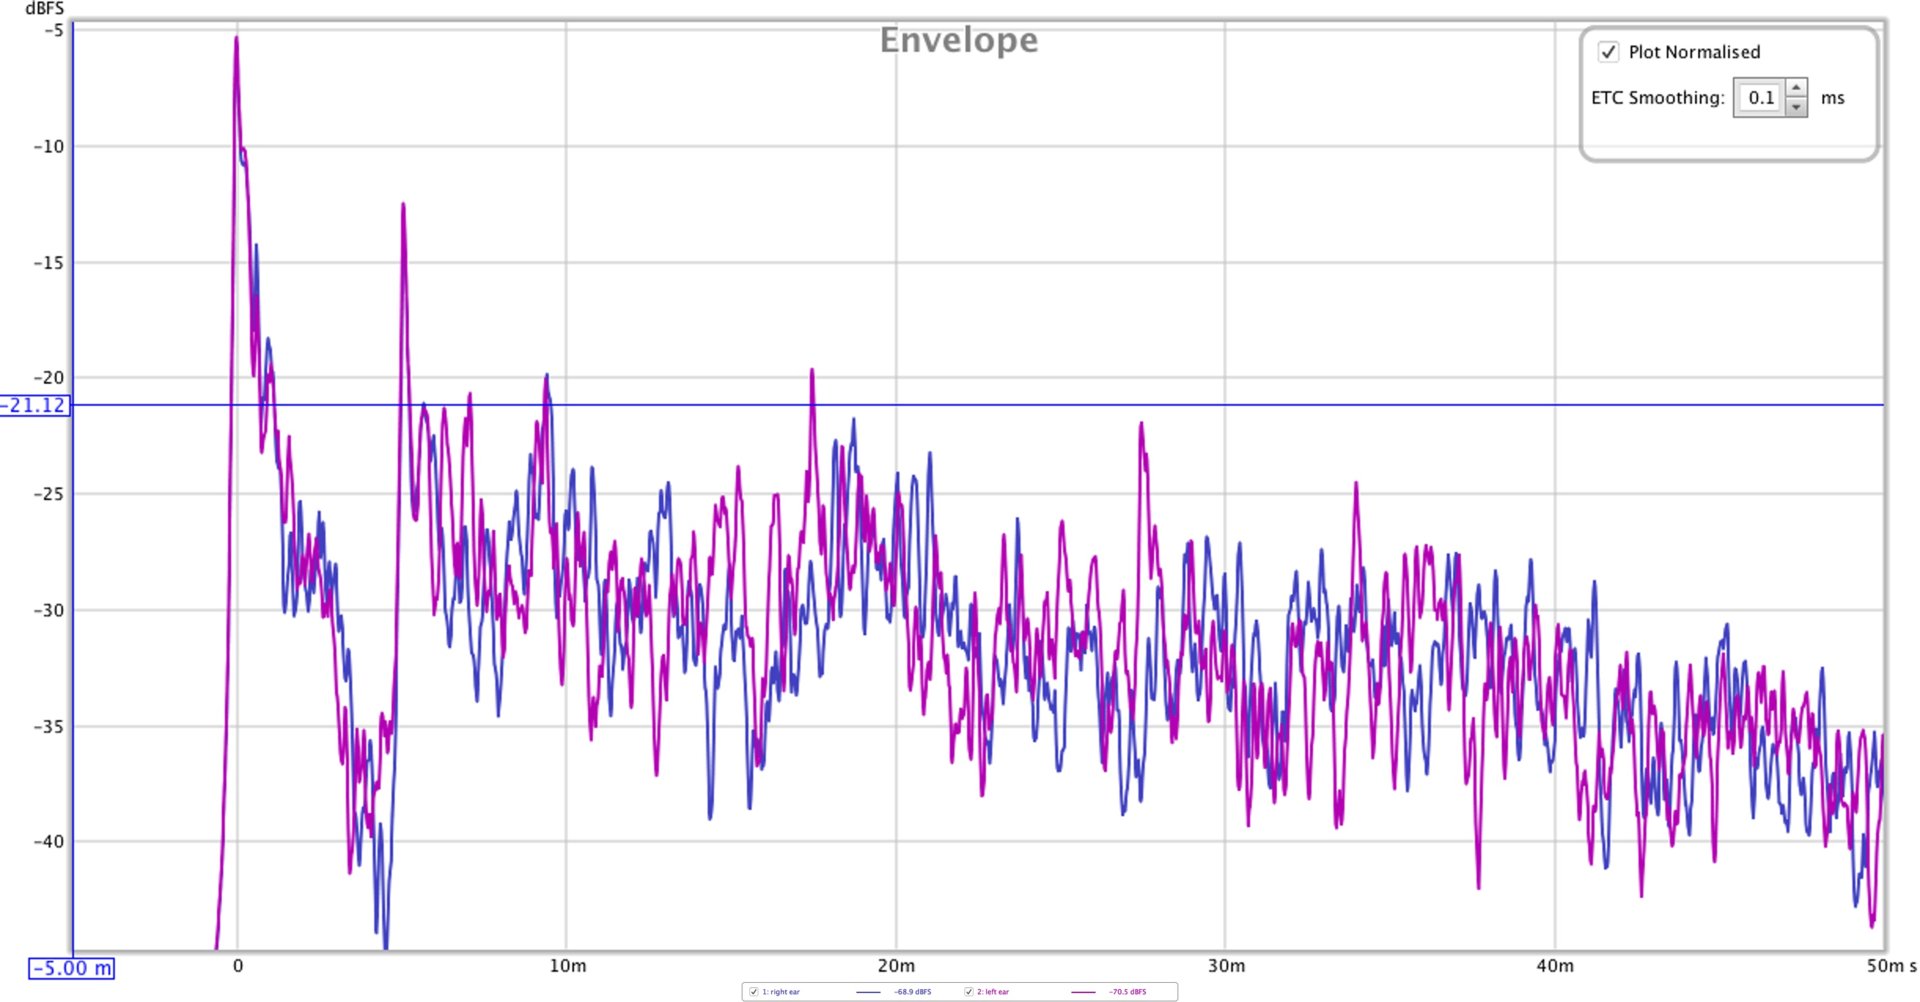Uncheck the Plot Normalised checkbox
The width and height of the screenshot is (1920, 1002).
pos(1608,52)
